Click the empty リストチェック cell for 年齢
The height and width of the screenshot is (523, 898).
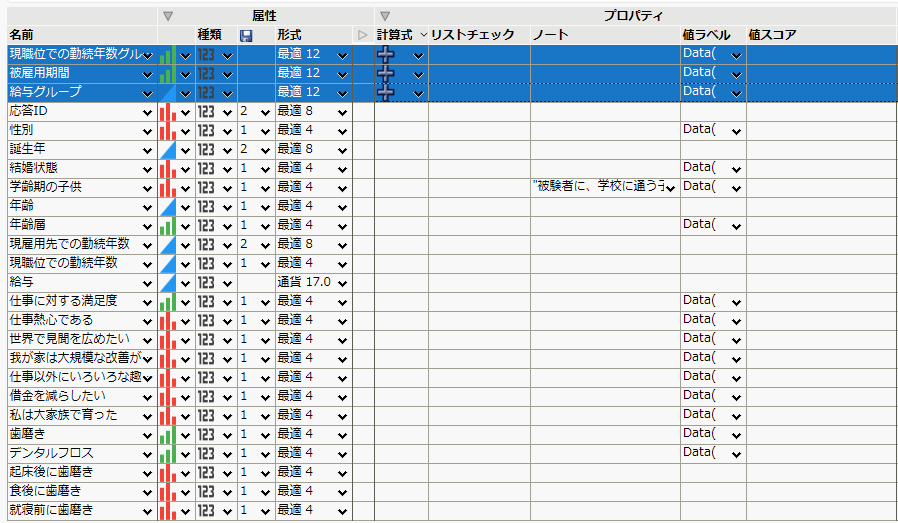tap(479, 206)
